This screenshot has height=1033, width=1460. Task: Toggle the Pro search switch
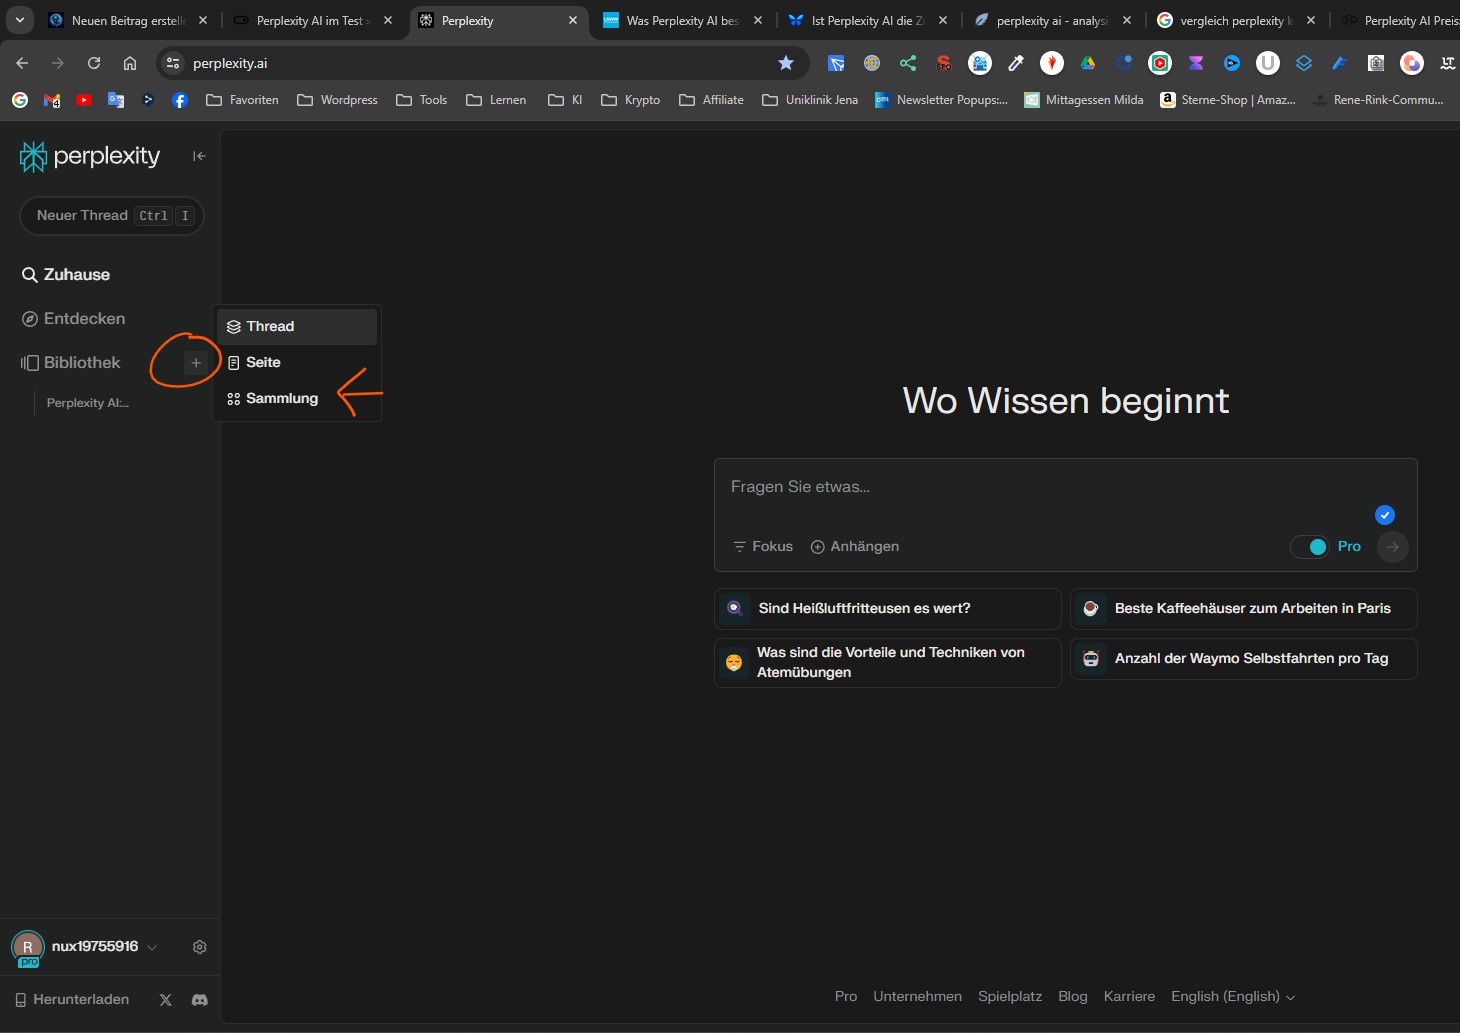tap(1309, 547)
